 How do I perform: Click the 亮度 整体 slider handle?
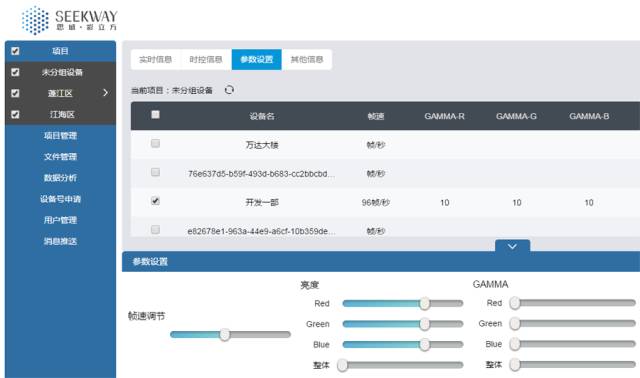coord(342,365)
